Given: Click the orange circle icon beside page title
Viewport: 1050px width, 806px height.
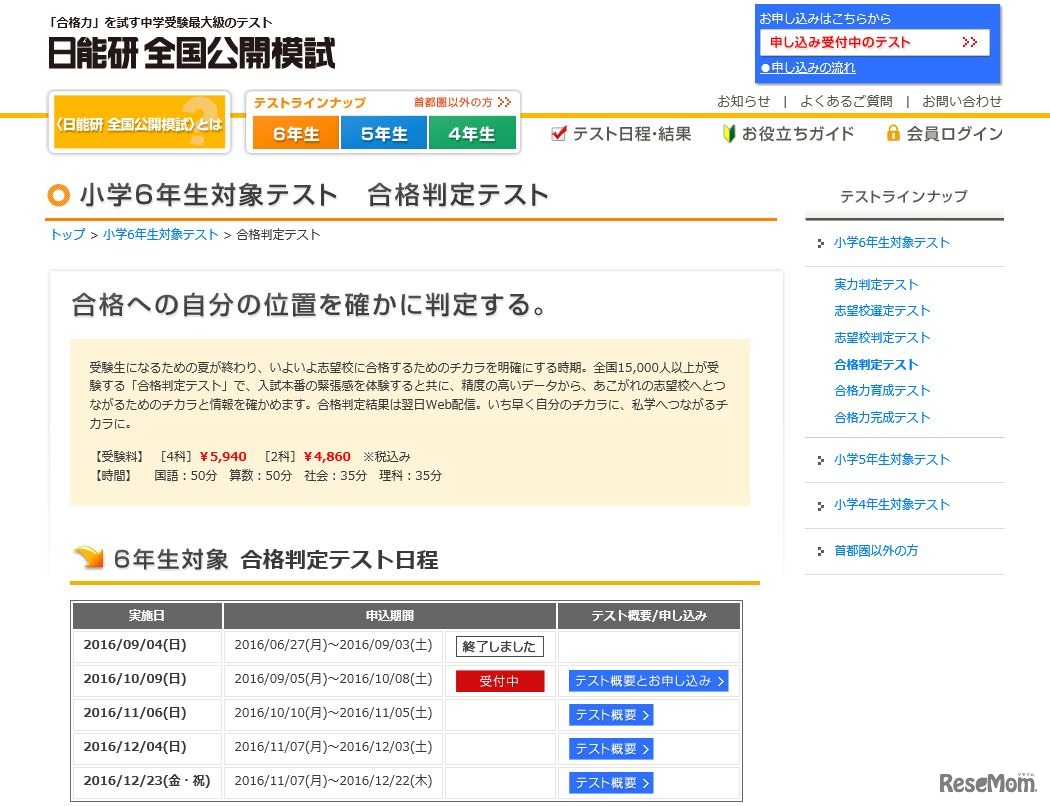Looking at the screenshot, I should pos(59,195).
